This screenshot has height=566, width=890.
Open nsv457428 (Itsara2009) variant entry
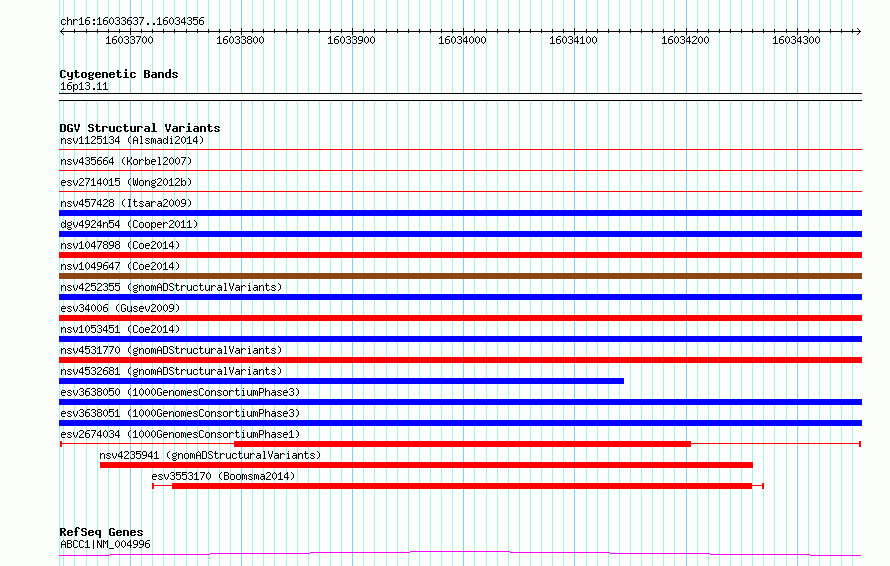pyautogui.click(x=126, y=203)
